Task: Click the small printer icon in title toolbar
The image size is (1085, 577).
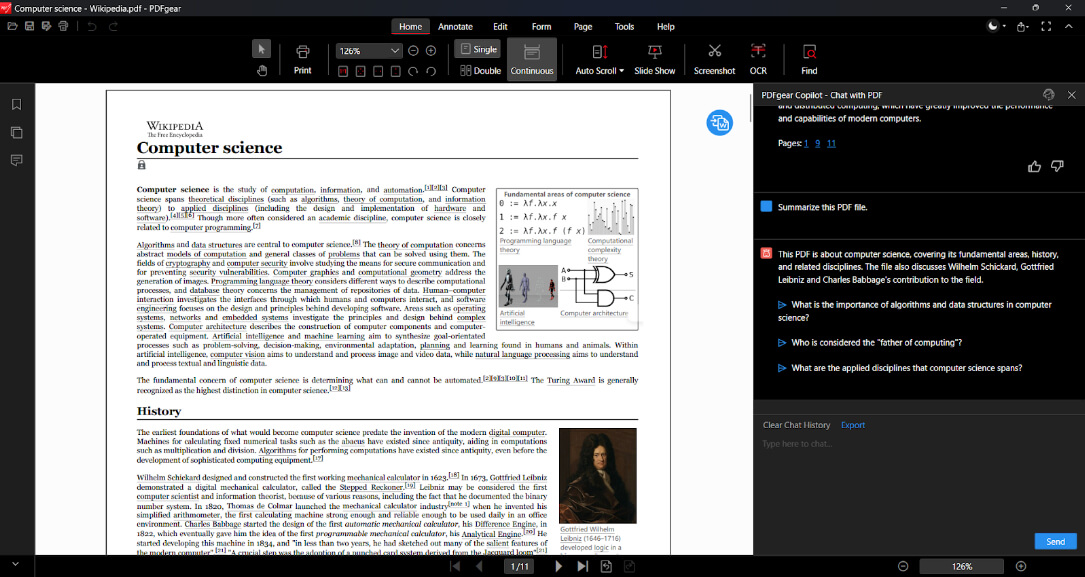Action: click(x=64, y=26)
